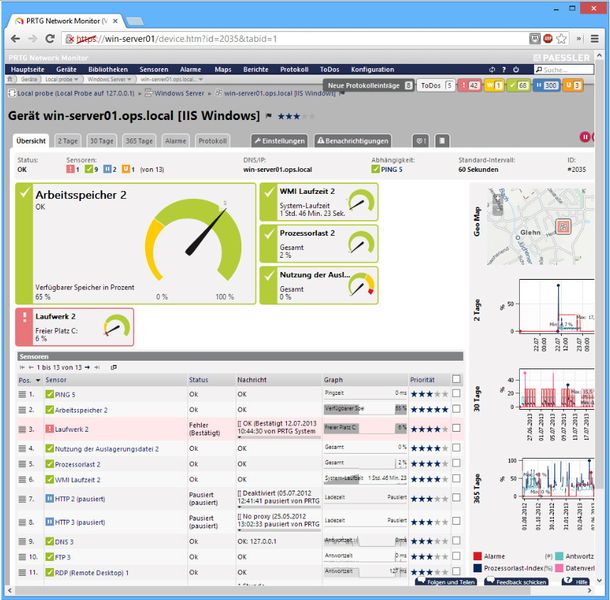The width and height of the screenshot is (610, 600).
Task: Click the Neue Protokolleinträge button
Action: point(368,85)
